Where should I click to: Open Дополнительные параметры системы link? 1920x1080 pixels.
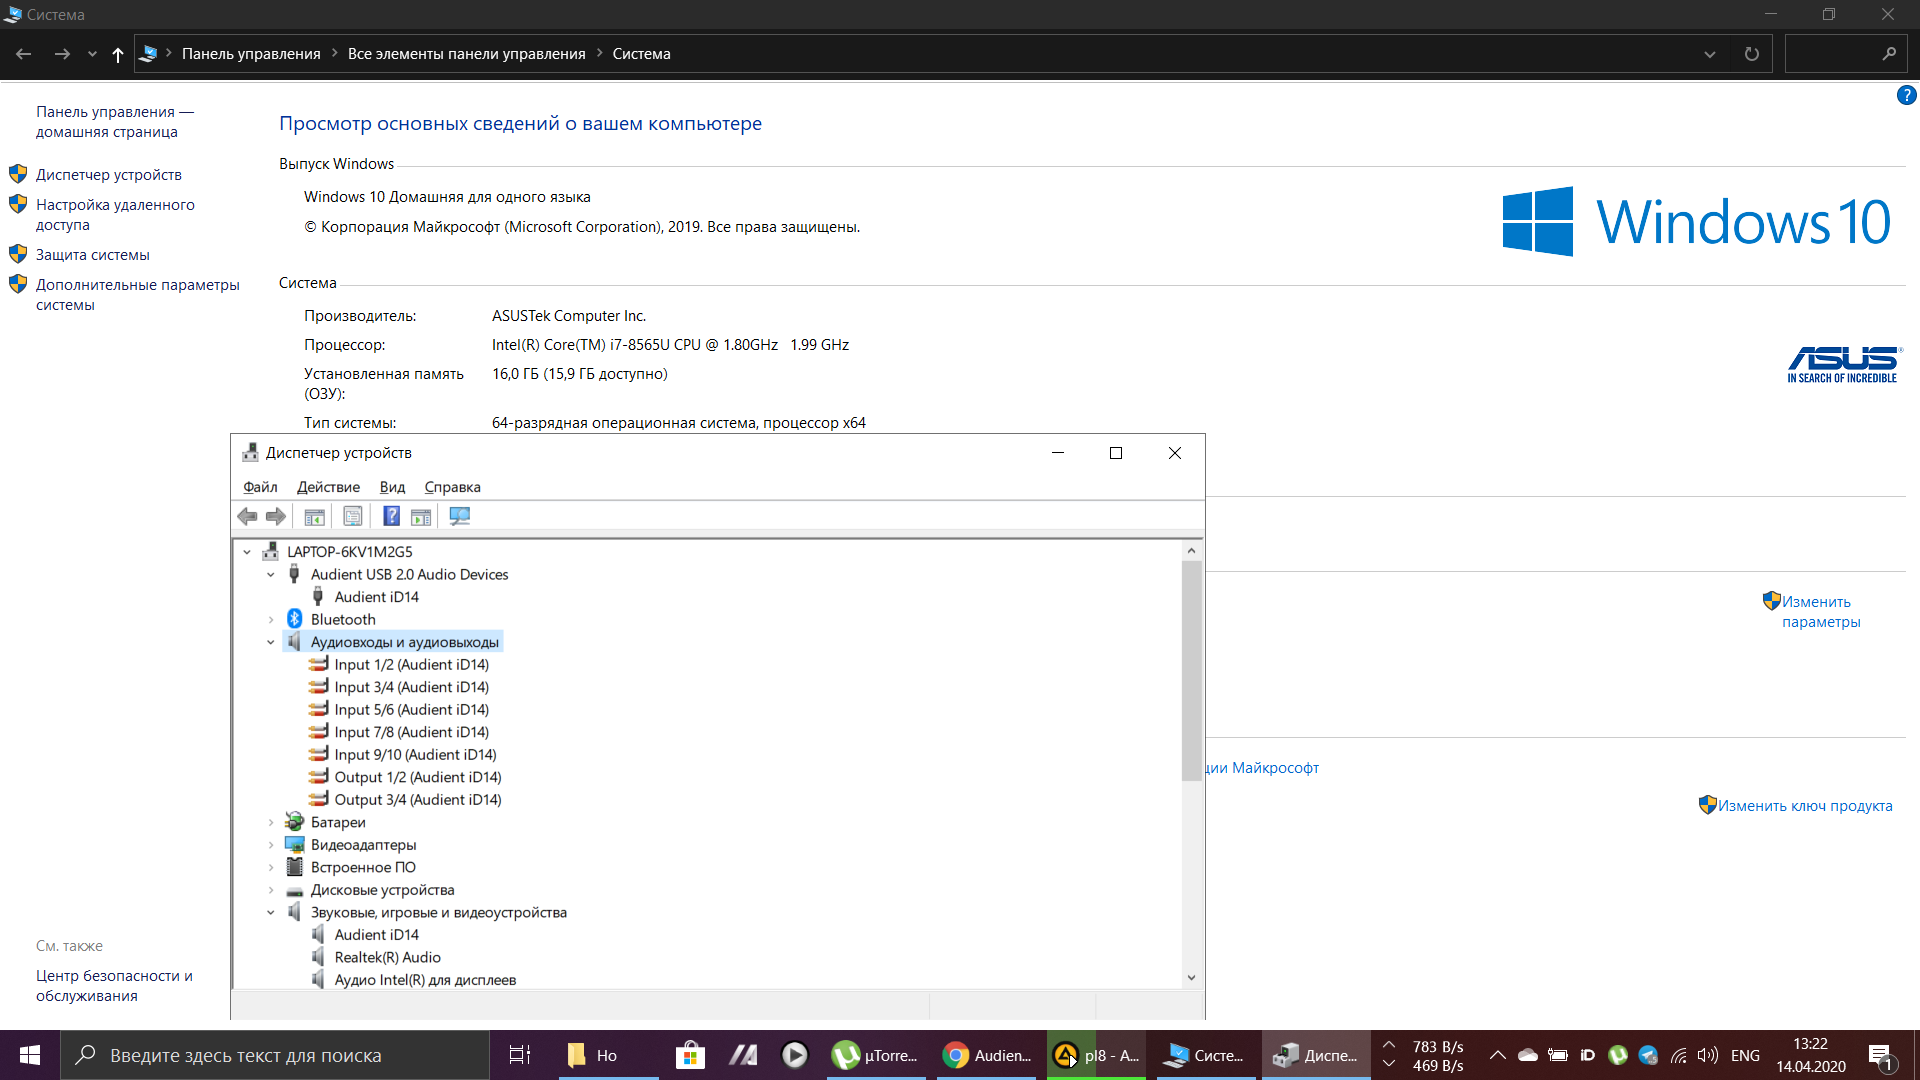[x=138, y=295]
